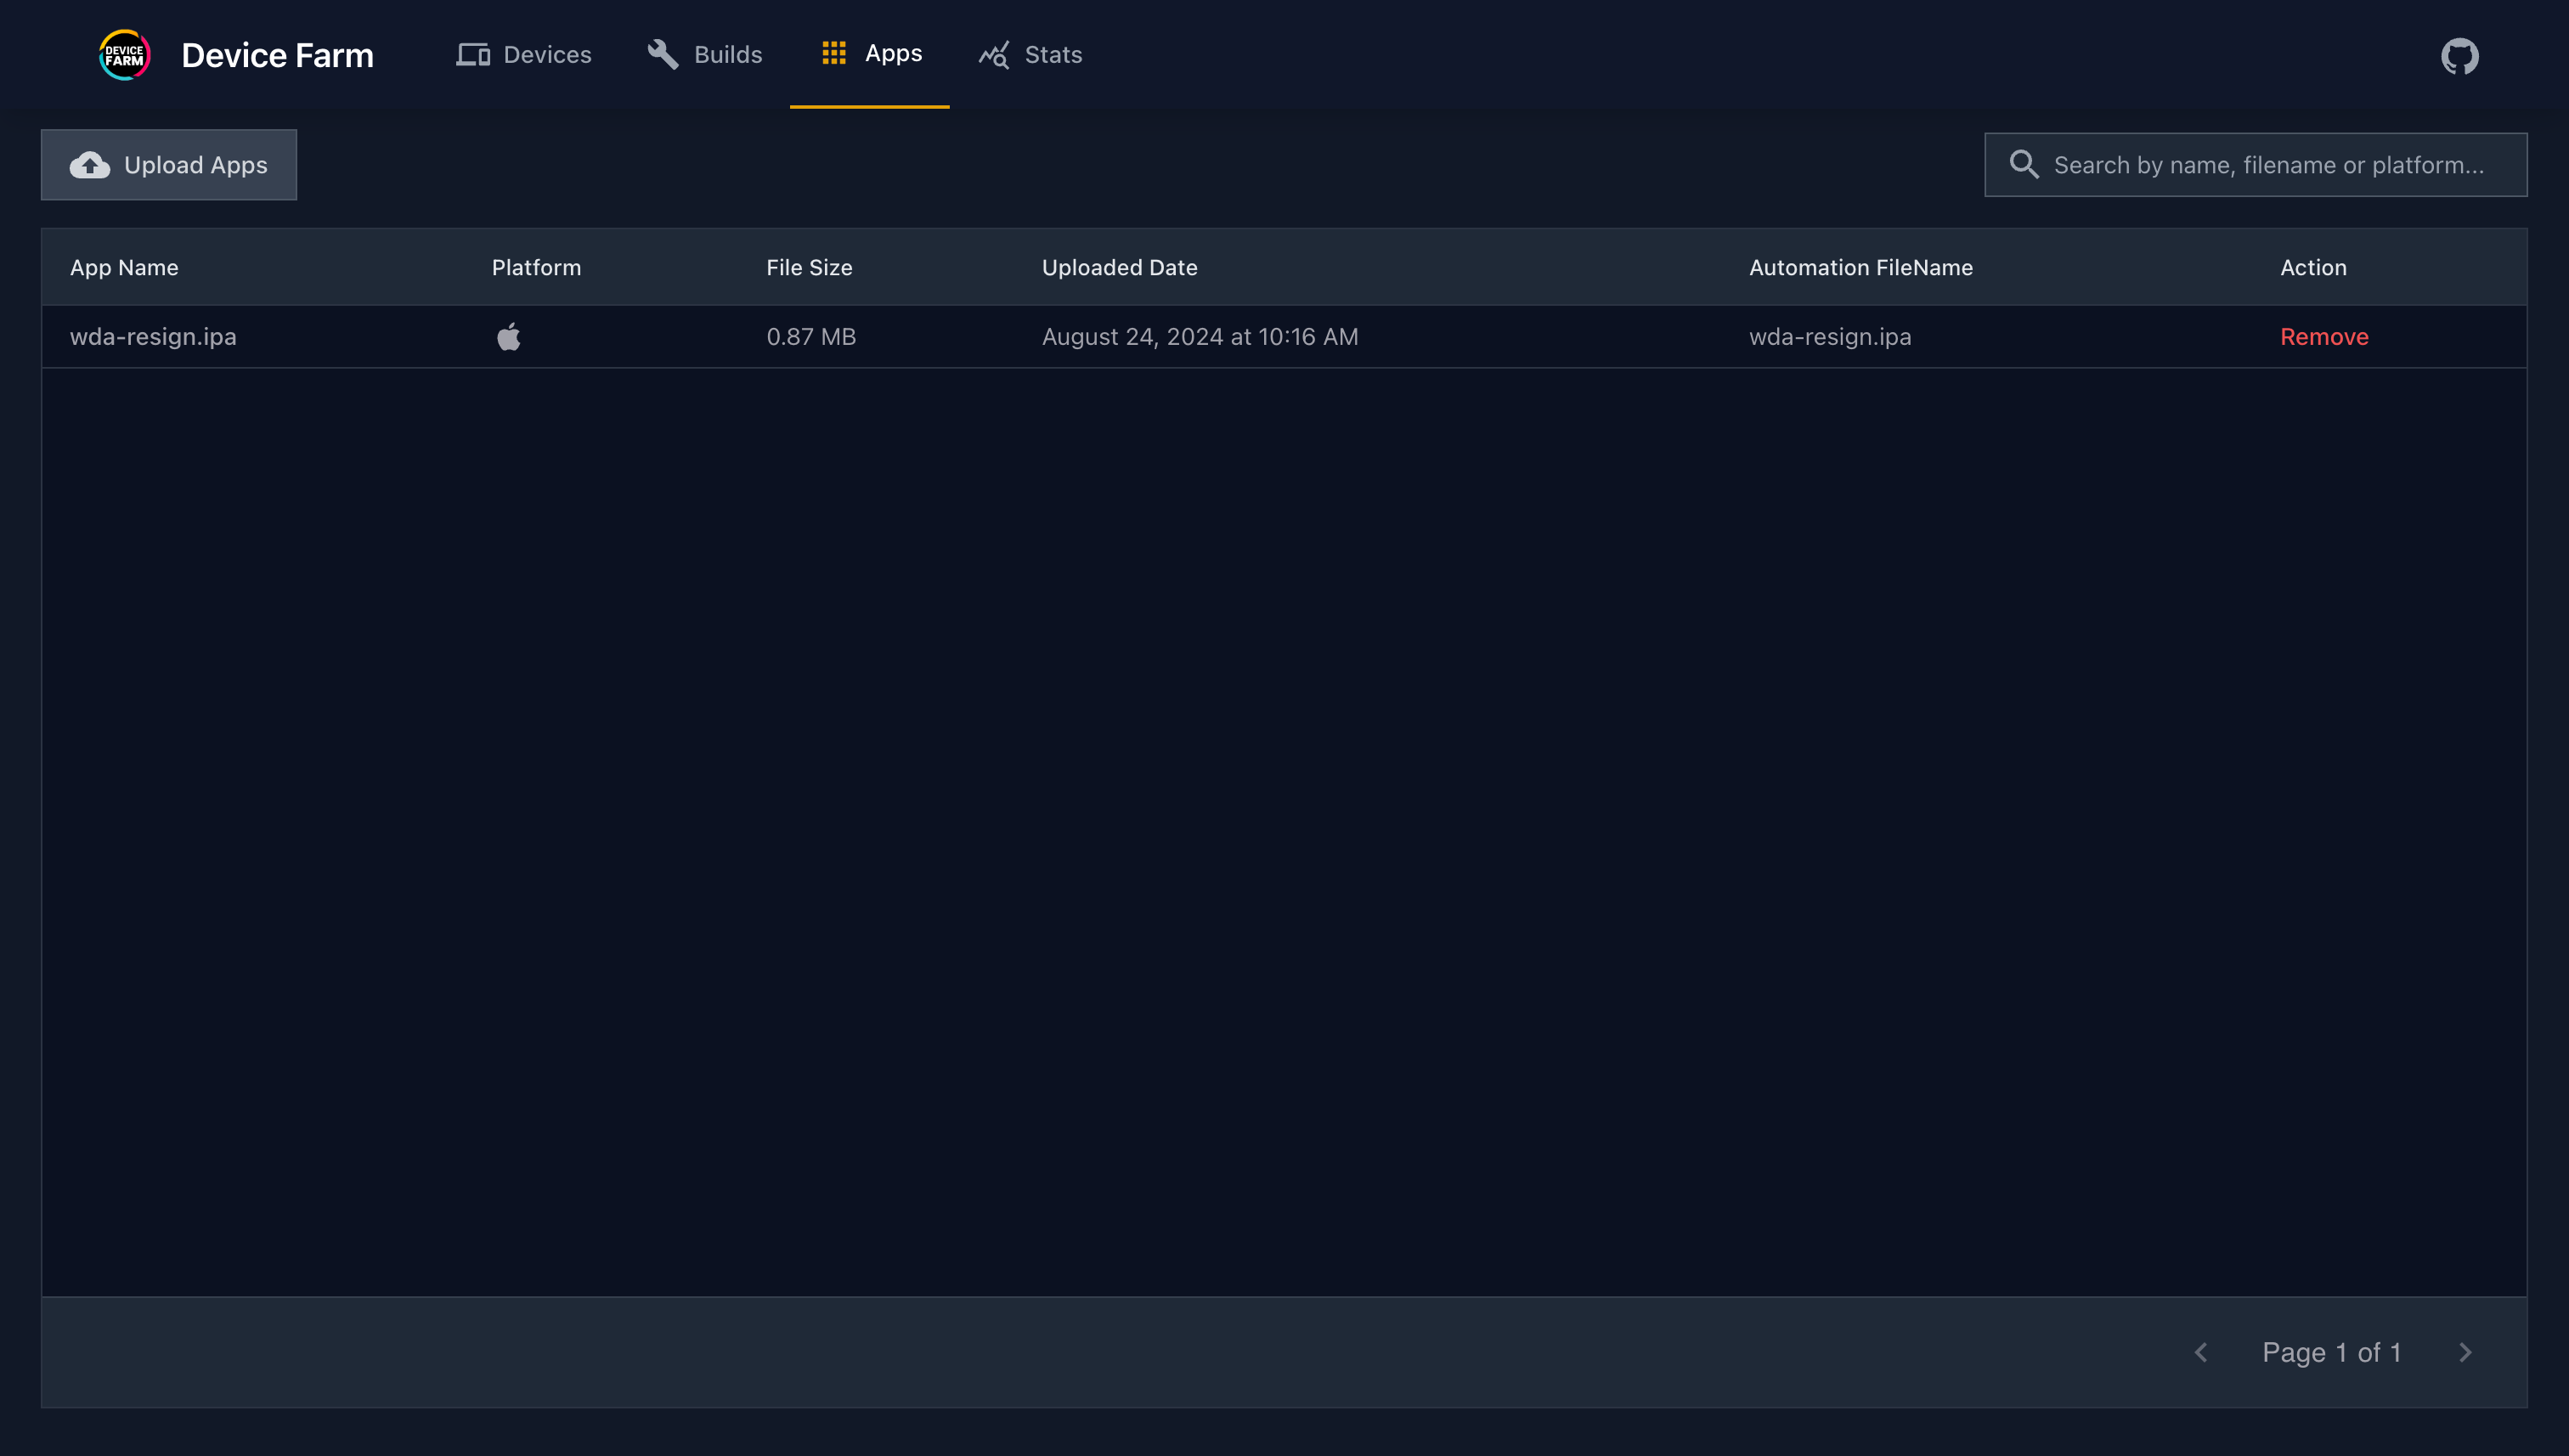This screenshot has height=1456, width=2569.
Task: Click the search magnifier icon
Action: [2024, 165]
